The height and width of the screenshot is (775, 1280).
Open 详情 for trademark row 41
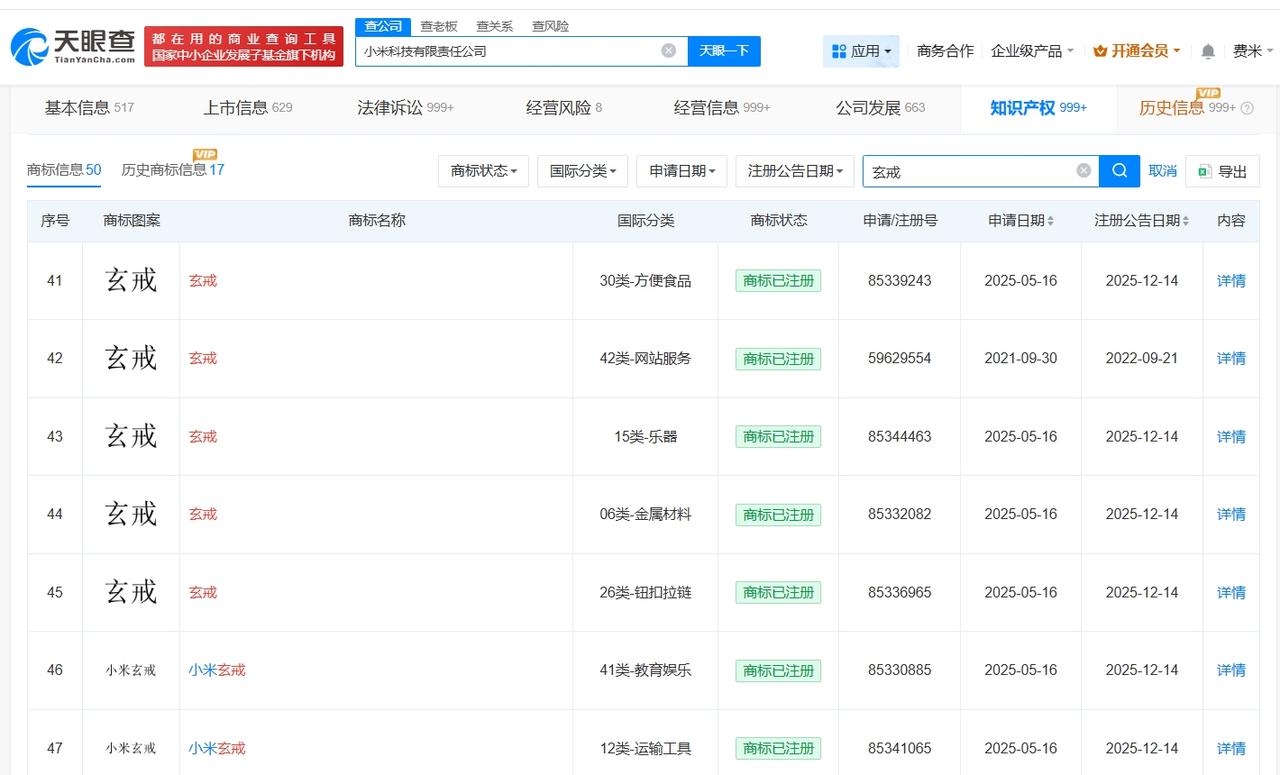1231,281
